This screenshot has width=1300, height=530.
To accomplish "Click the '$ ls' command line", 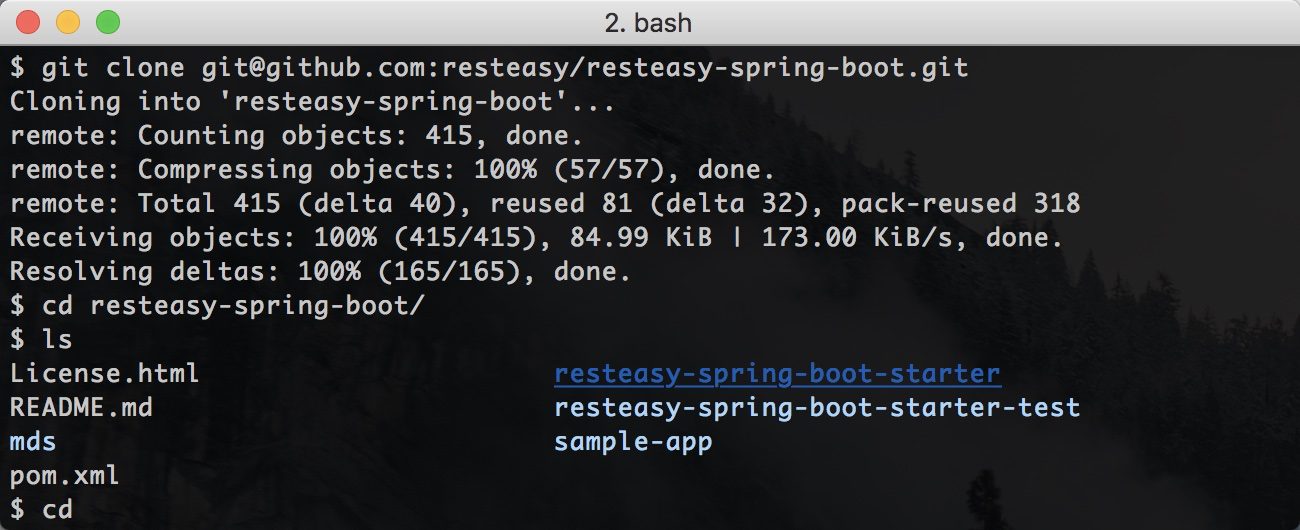I will pos(41,340).
